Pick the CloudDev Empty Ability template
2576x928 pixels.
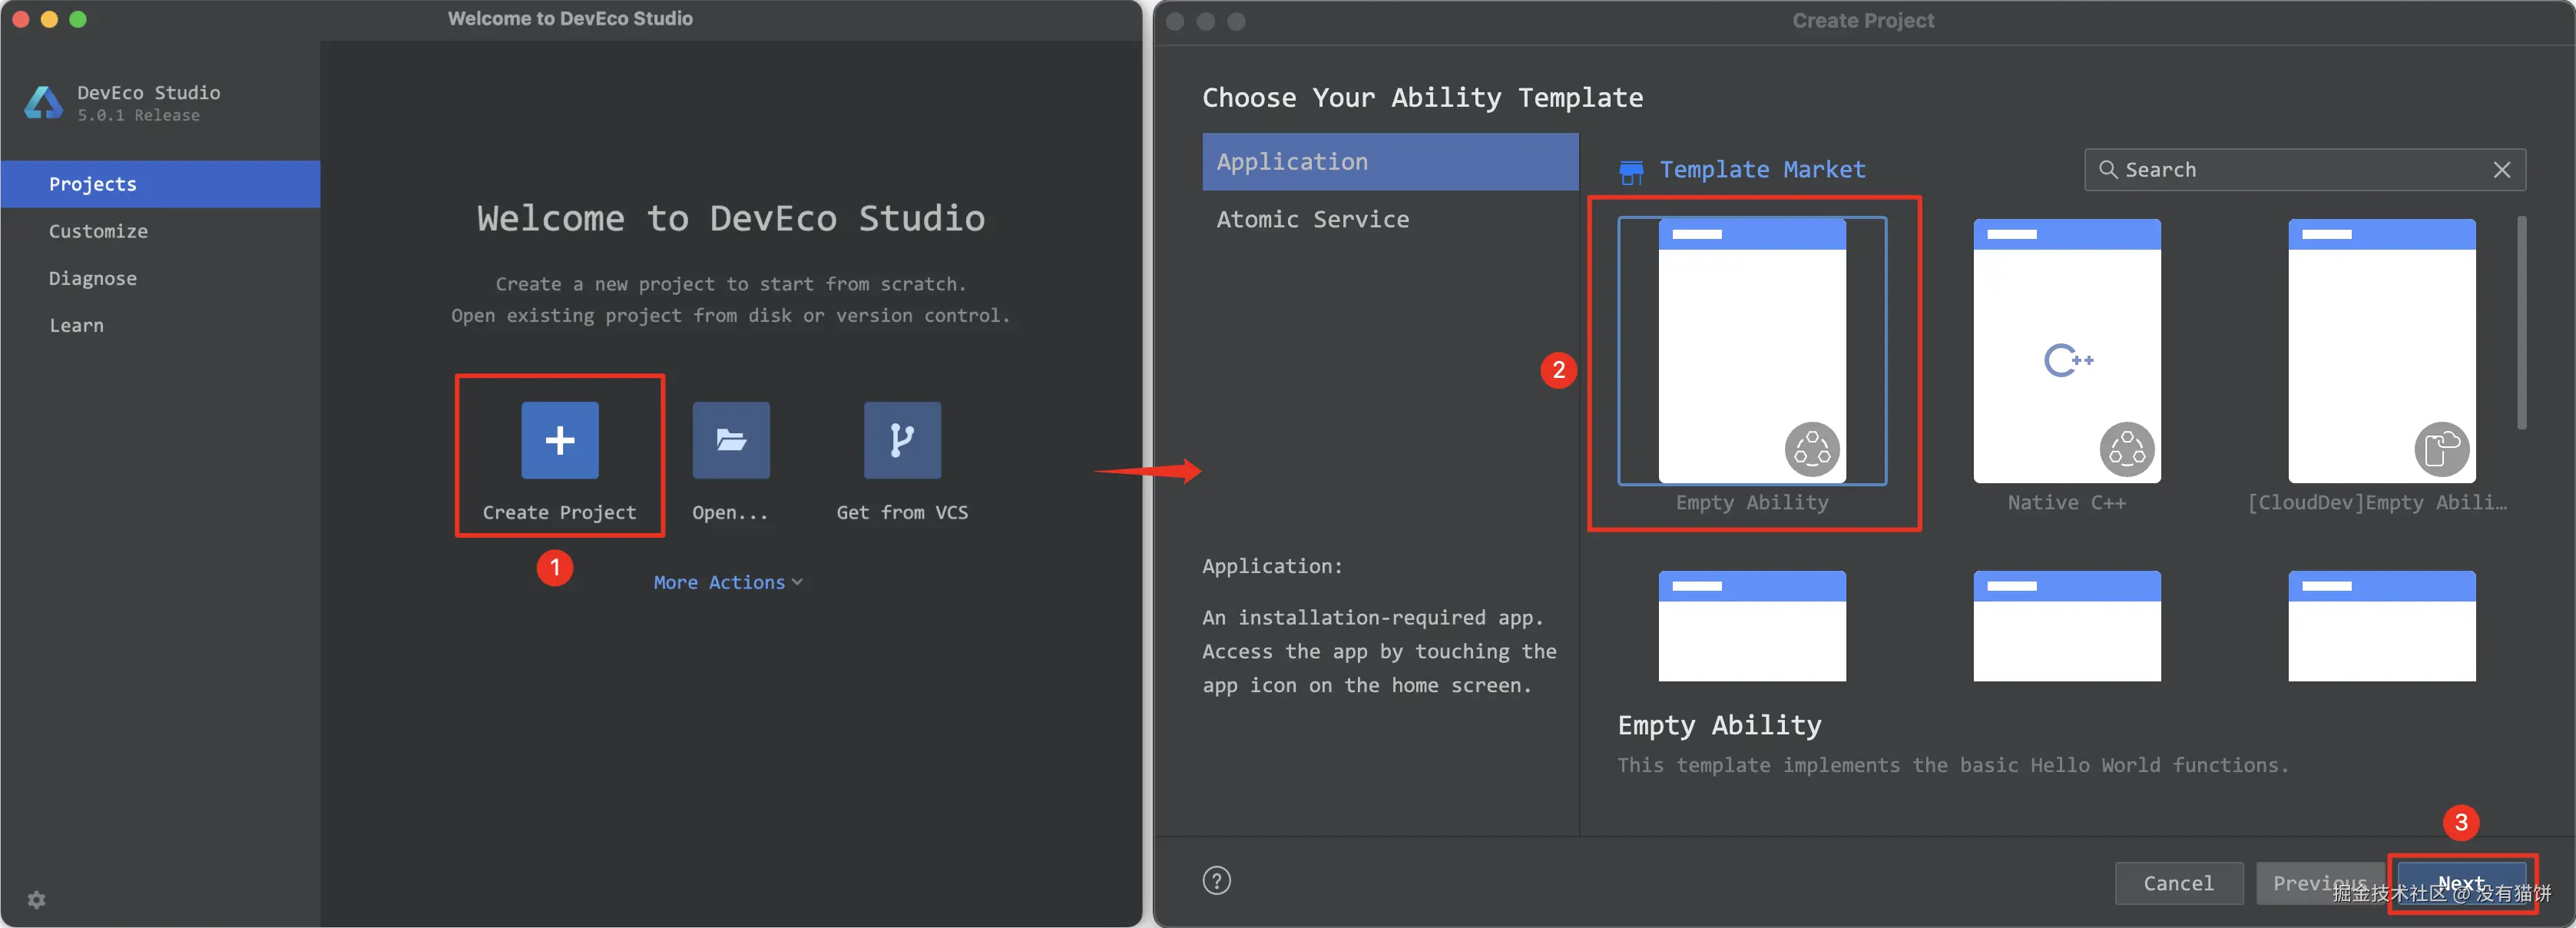tap(2381, 352)
